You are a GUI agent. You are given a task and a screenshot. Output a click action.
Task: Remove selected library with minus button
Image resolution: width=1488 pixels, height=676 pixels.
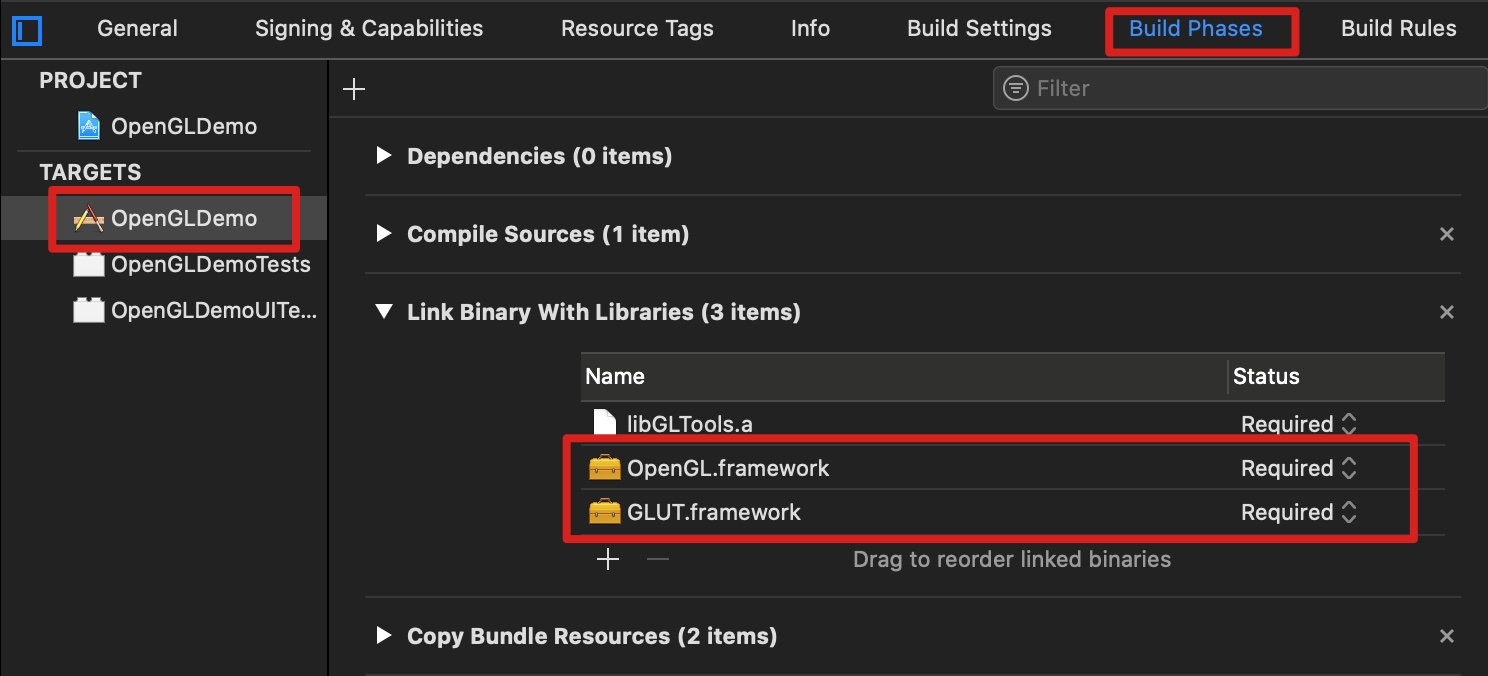(657, 559)
